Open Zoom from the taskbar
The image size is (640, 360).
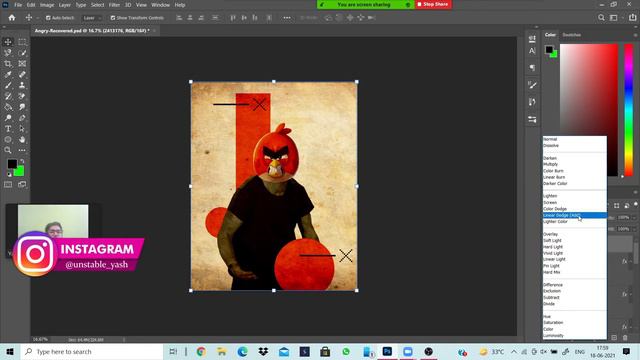408,351
